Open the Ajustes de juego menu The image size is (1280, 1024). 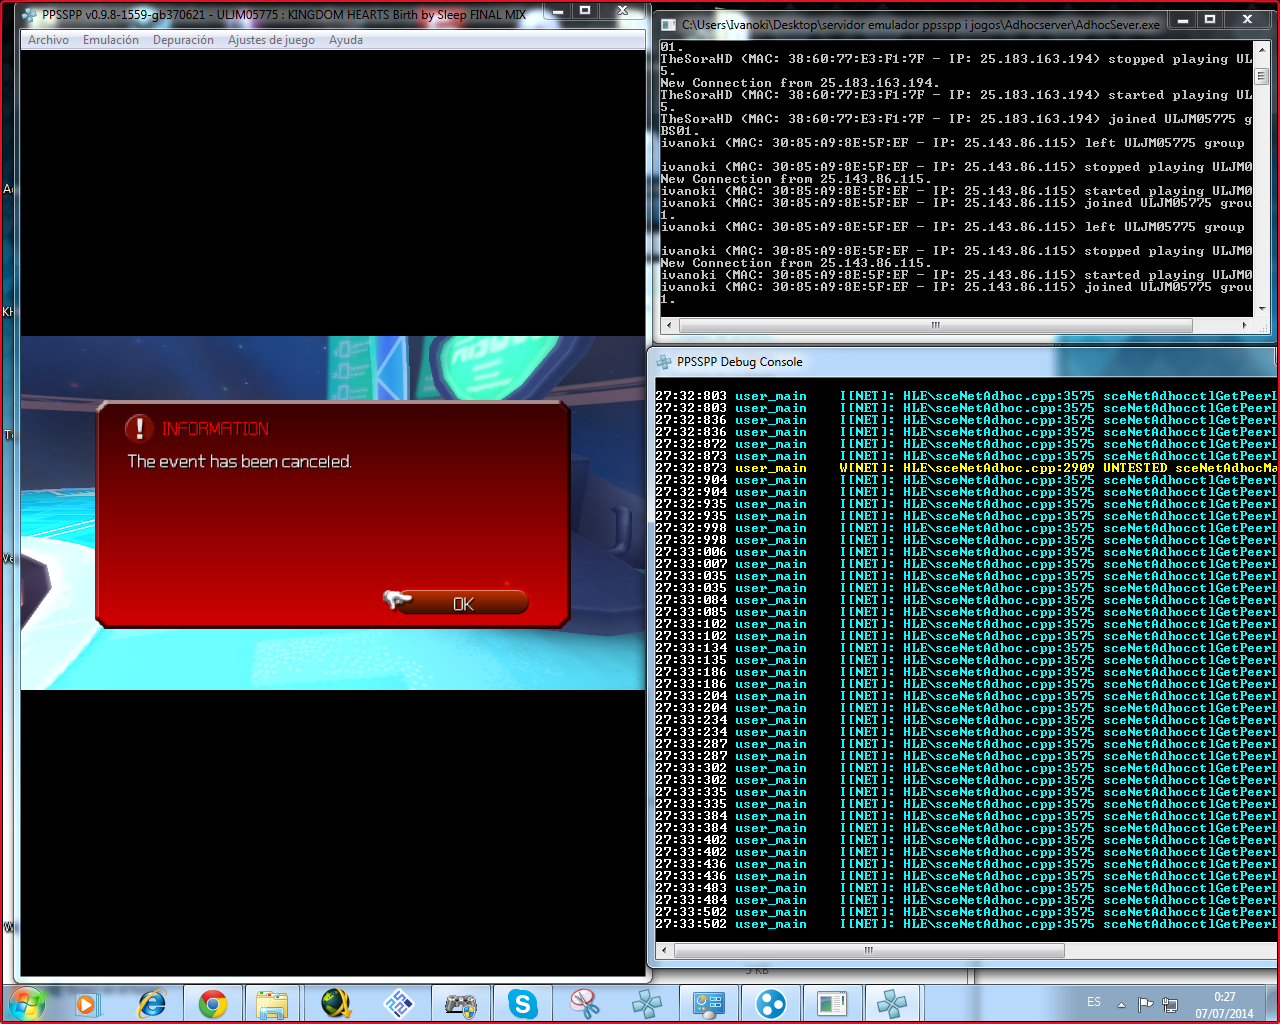[271, 40]
